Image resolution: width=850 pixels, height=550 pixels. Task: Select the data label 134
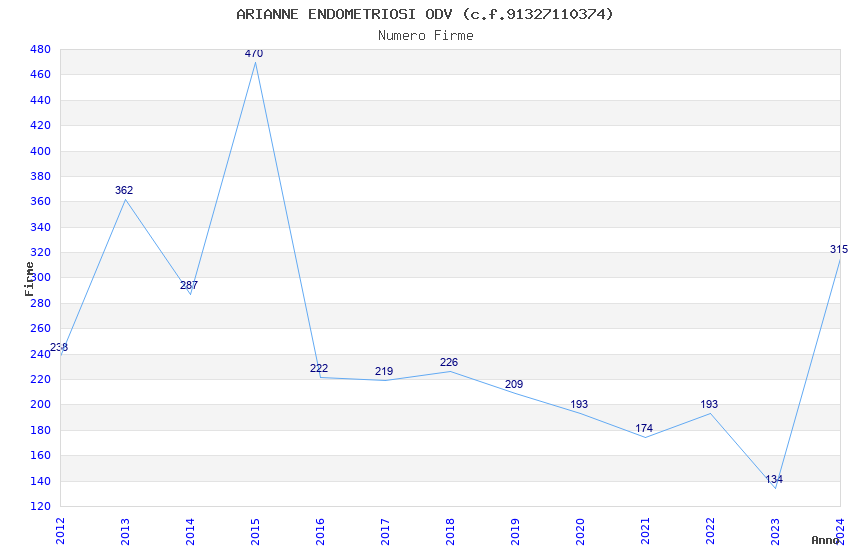(774, 480)
